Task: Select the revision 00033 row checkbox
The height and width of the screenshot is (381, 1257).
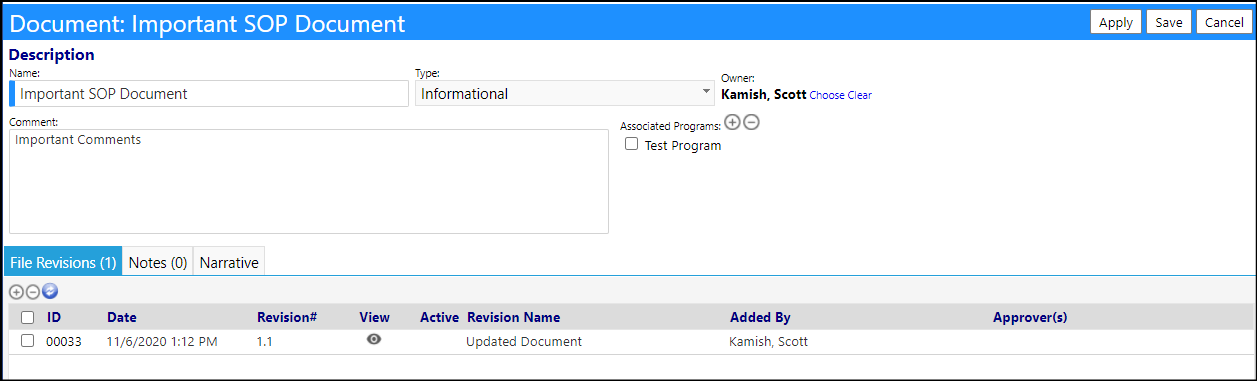Action: click(28, 341)
